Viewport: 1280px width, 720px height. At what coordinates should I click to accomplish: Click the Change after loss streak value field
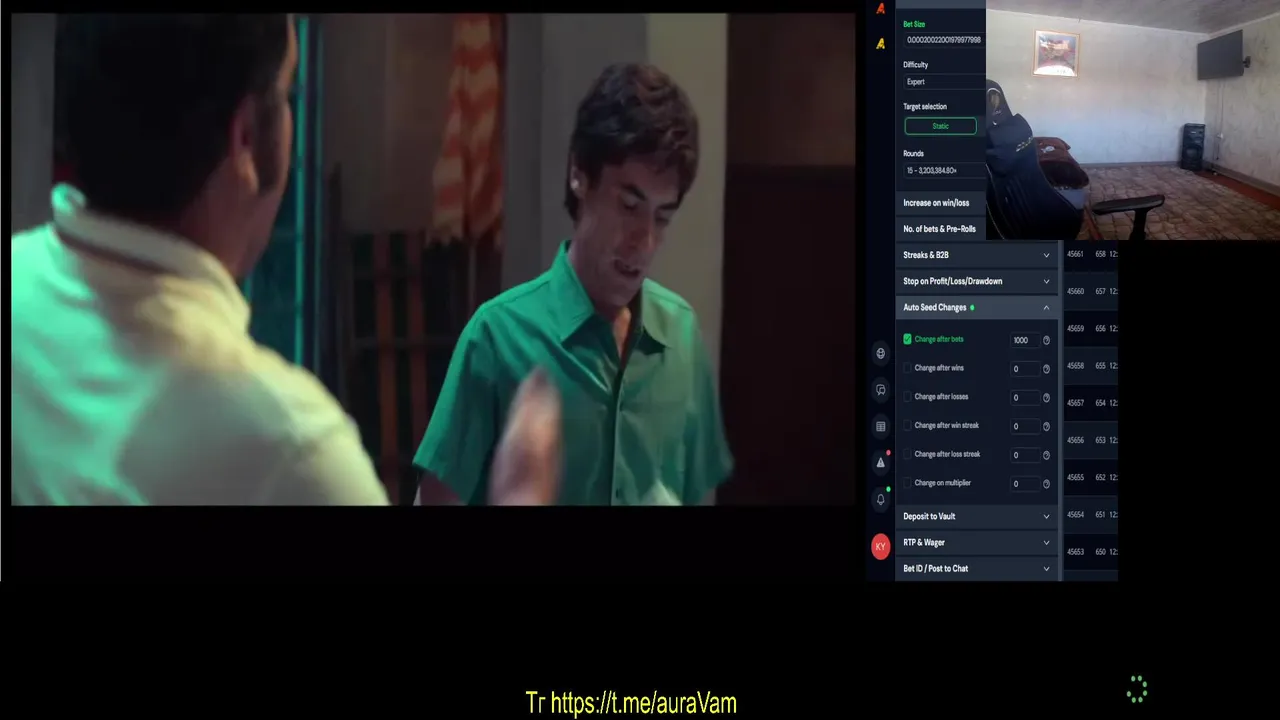point(1023,455)
